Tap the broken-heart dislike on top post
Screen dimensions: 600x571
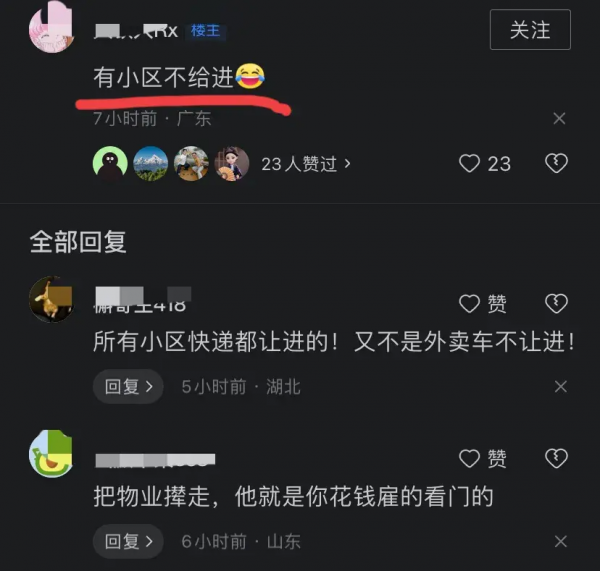coord(556,163)
